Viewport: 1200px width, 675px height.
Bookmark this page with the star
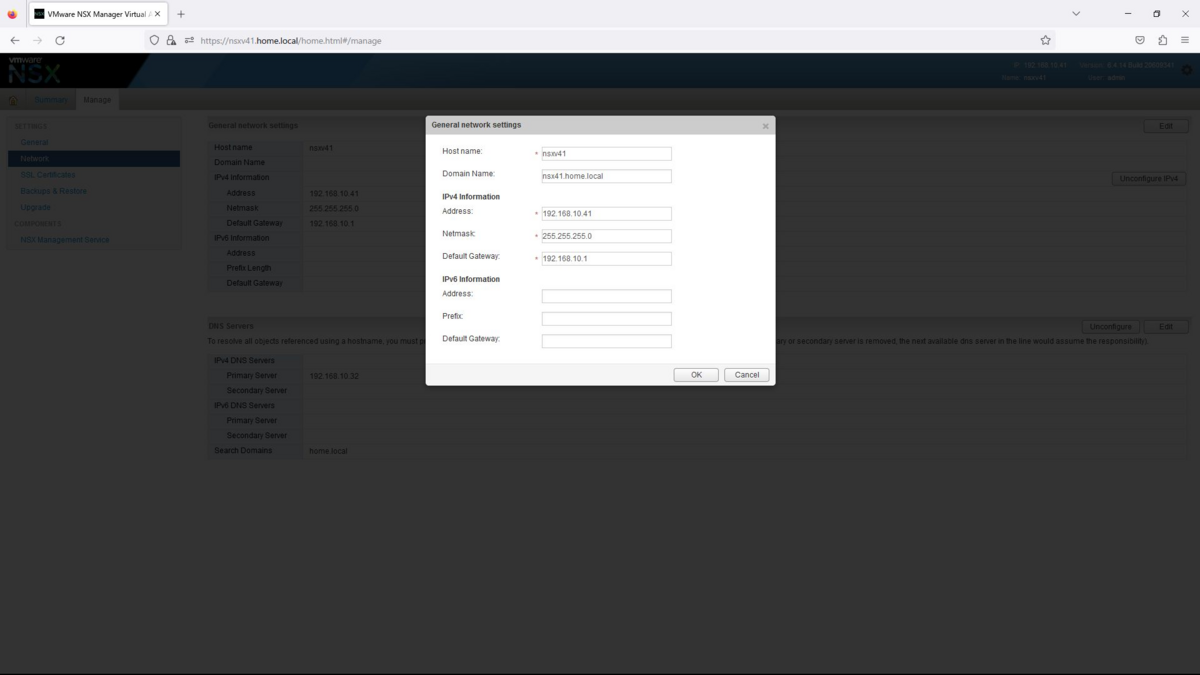point(1045,41)
